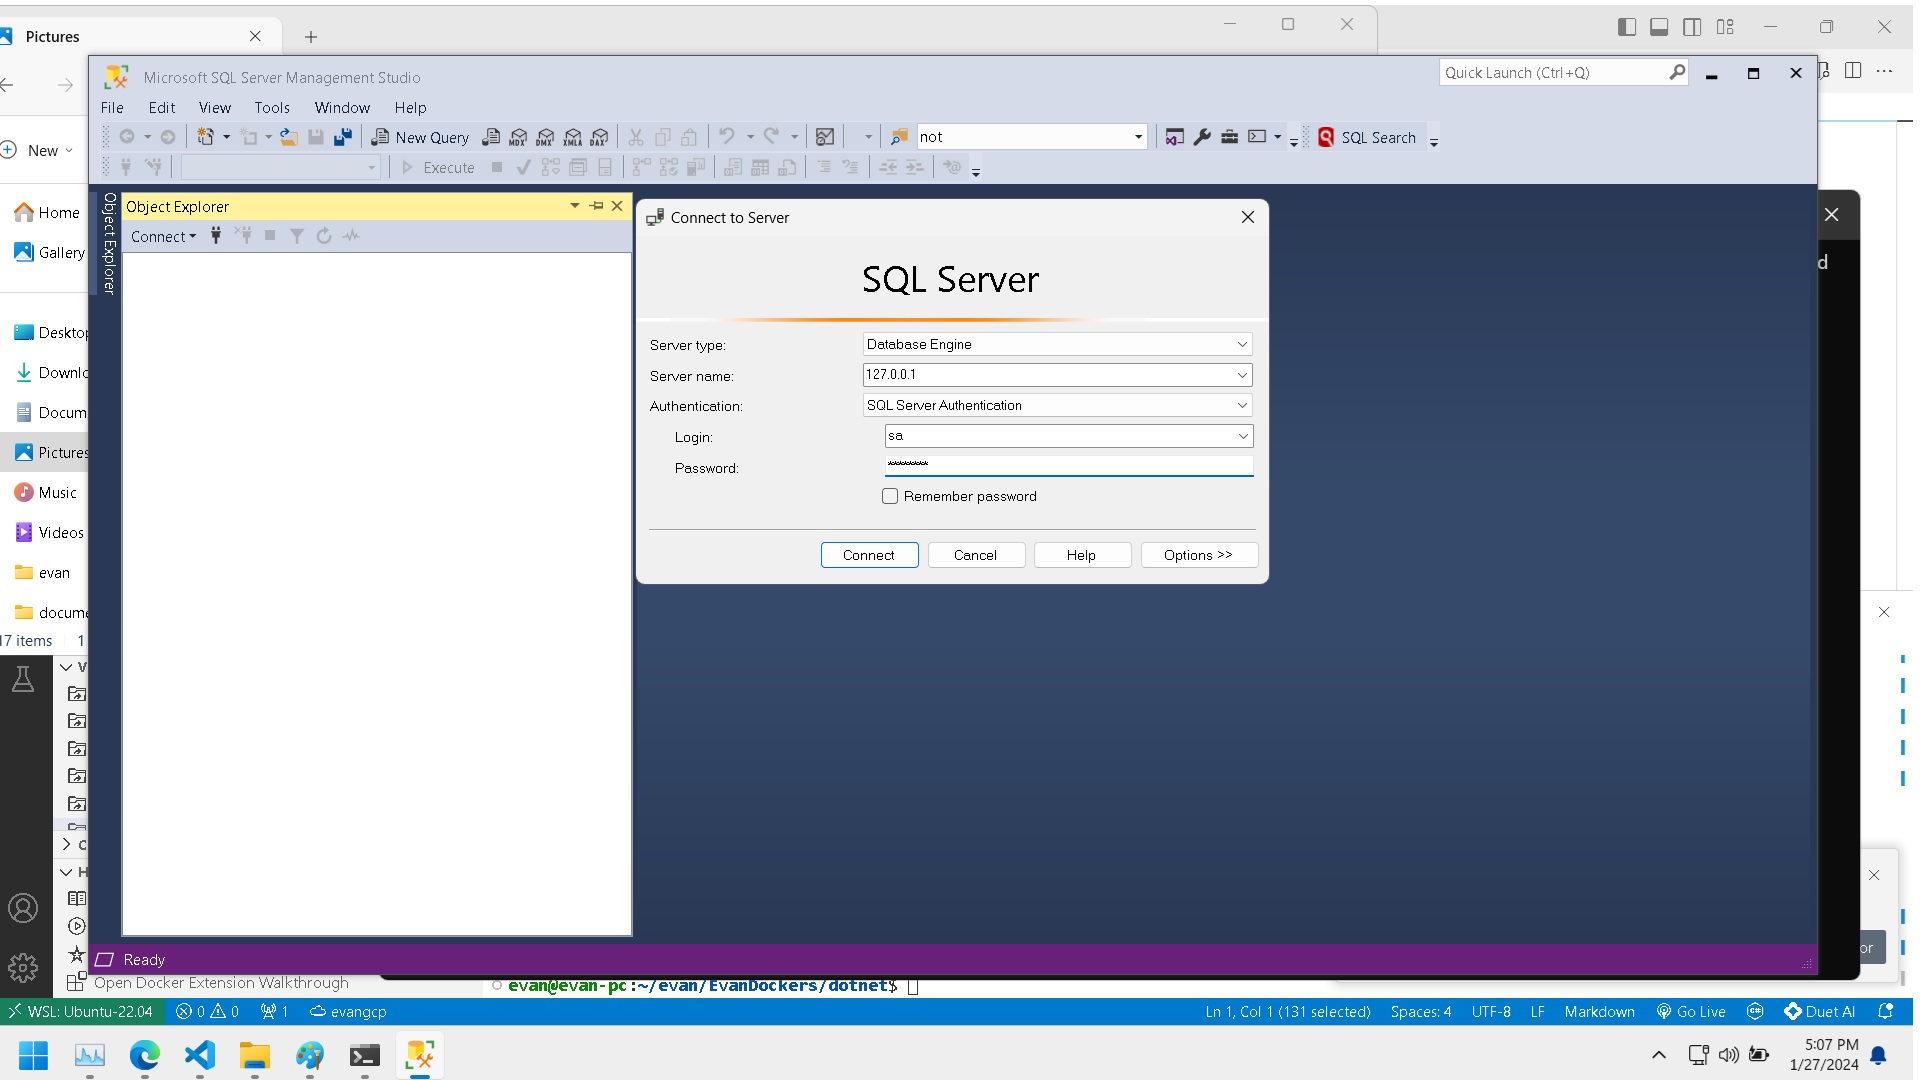Click the New Query toolbar button

pos(420,137)
